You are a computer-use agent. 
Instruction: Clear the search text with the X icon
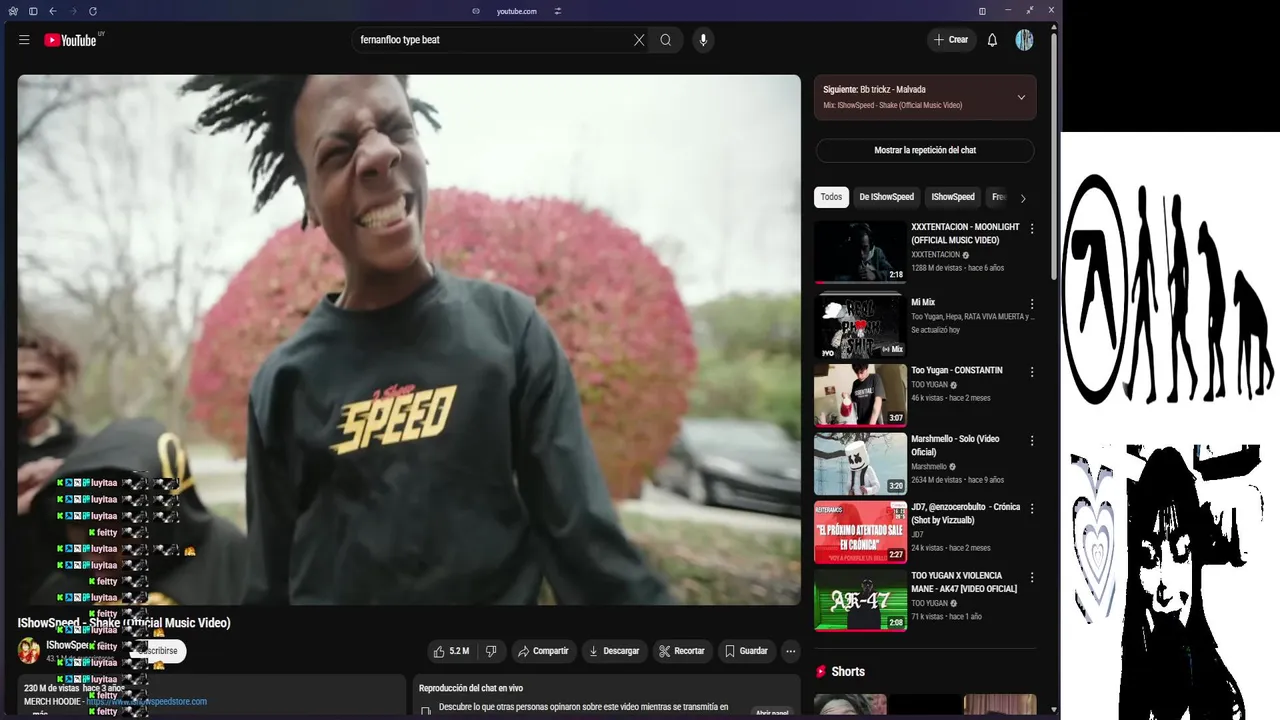[639, 40]
